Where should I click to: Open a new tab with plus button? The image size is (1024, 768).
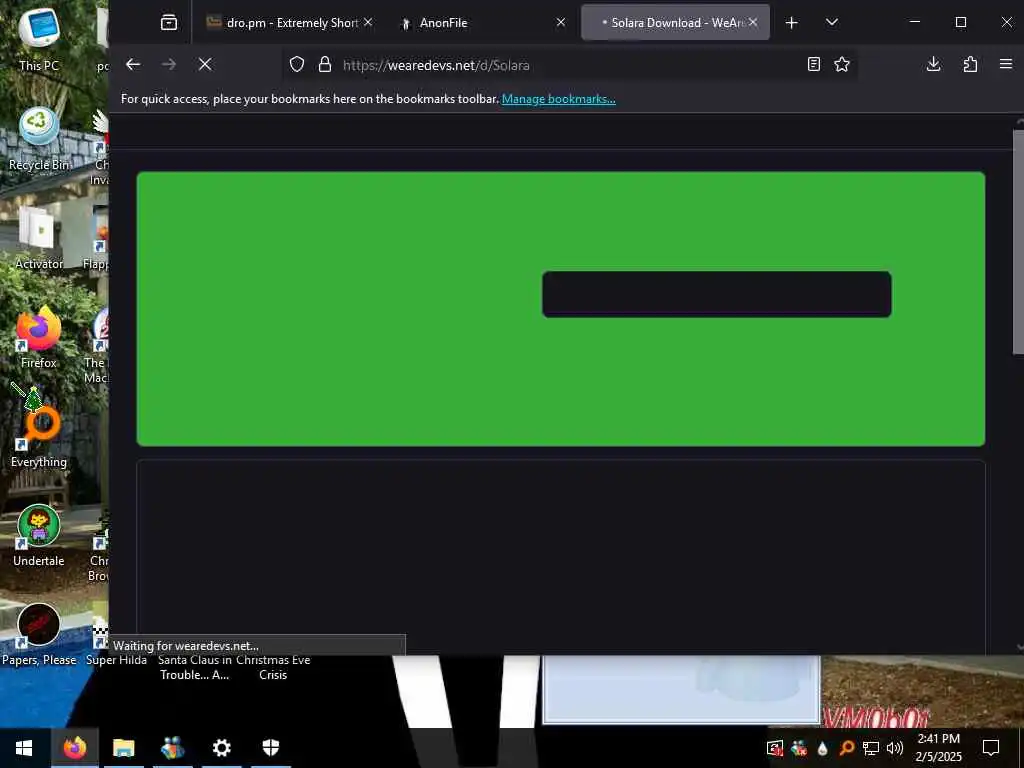[x=792, y=23]
